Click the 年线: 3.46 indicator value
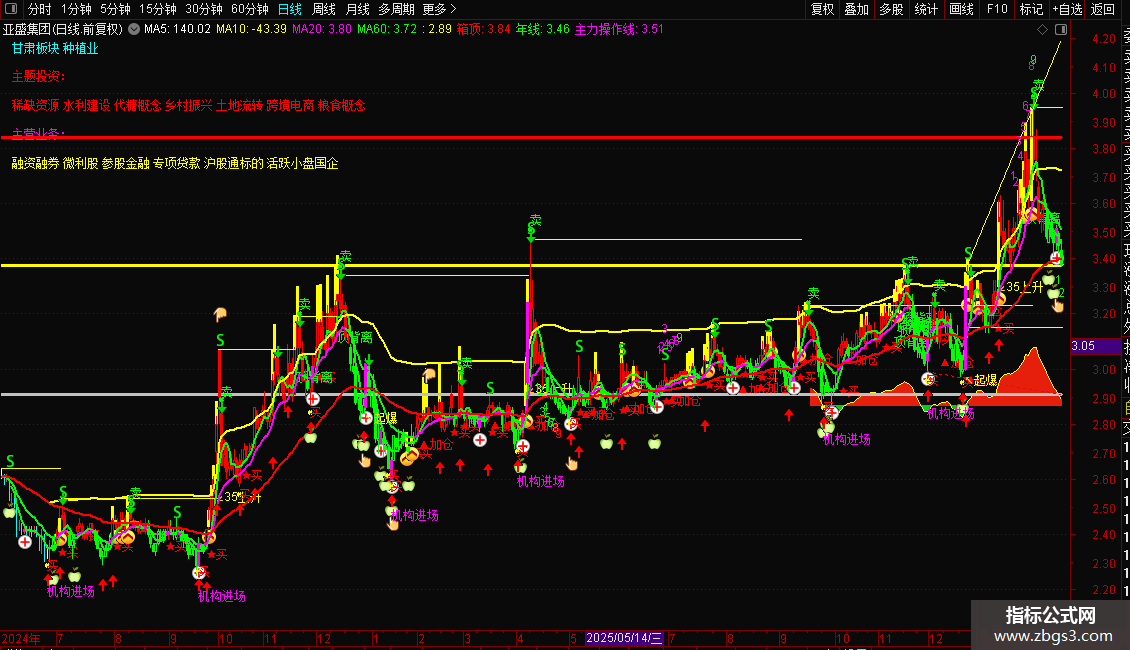Screen dimensions: 1130x650 [543, 30]
